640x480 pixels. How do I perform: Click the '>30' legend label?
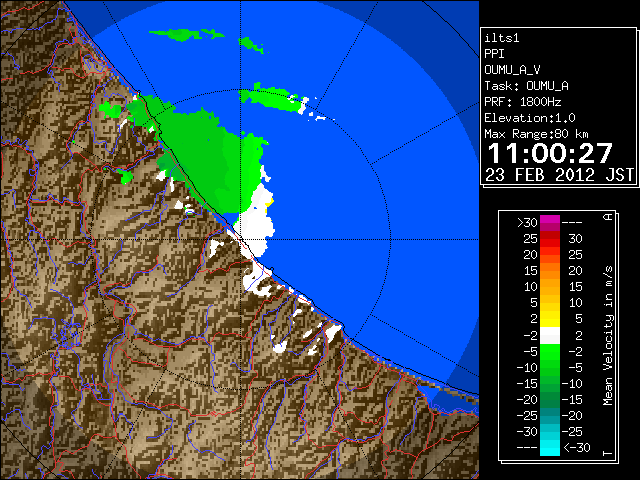coord(527,223)
